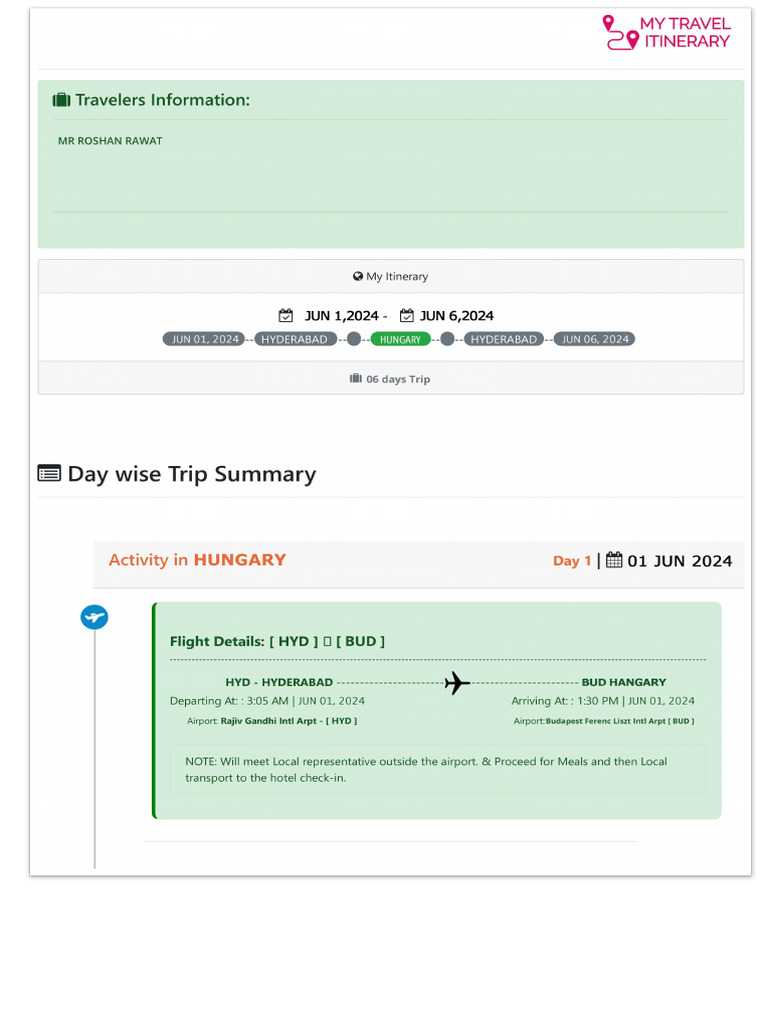Select the green HUNGARY destination pill
This screenshot has width=768, height=1024.
pos(400,339)
